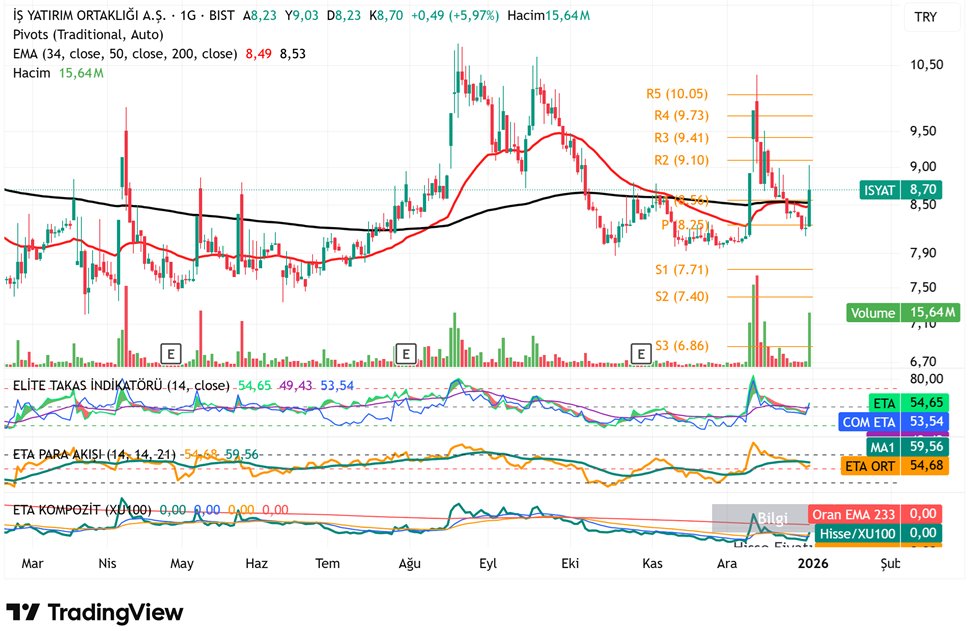Click the Haz label on time axis
This screenshot has width=970, height=631.
[x=256, y=564]
